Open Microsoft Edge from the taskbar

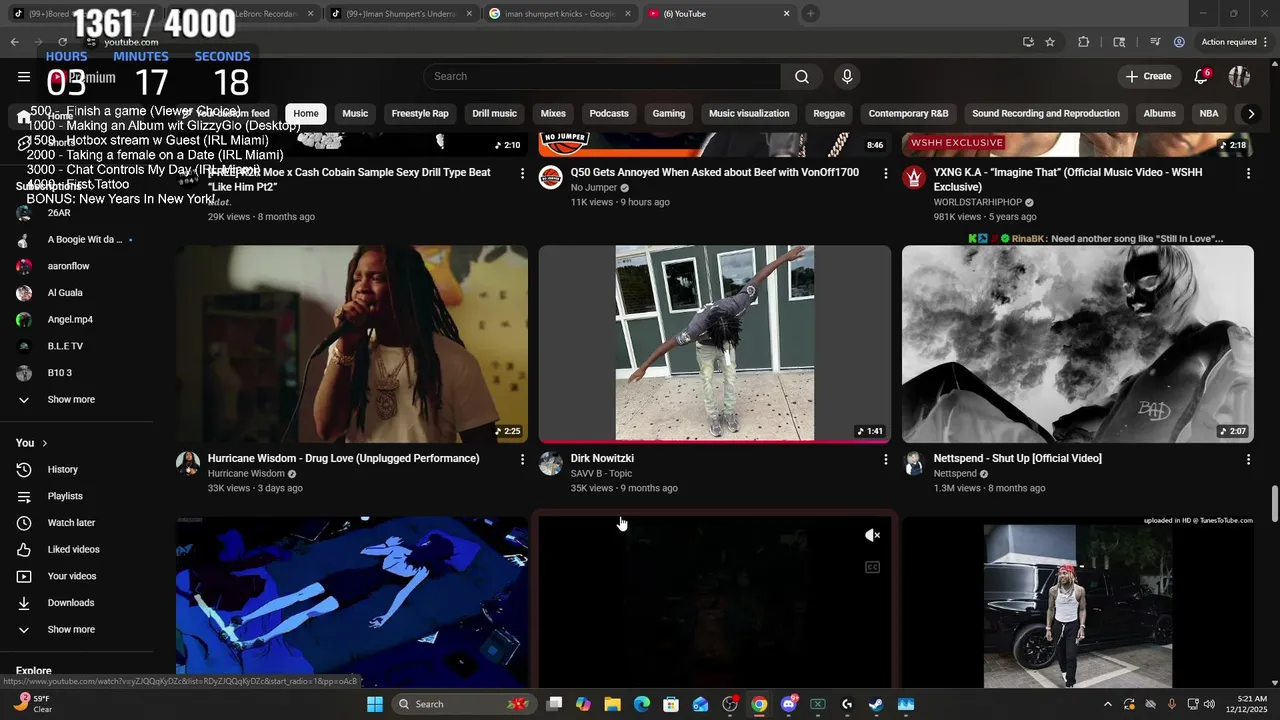coord(642,704)
